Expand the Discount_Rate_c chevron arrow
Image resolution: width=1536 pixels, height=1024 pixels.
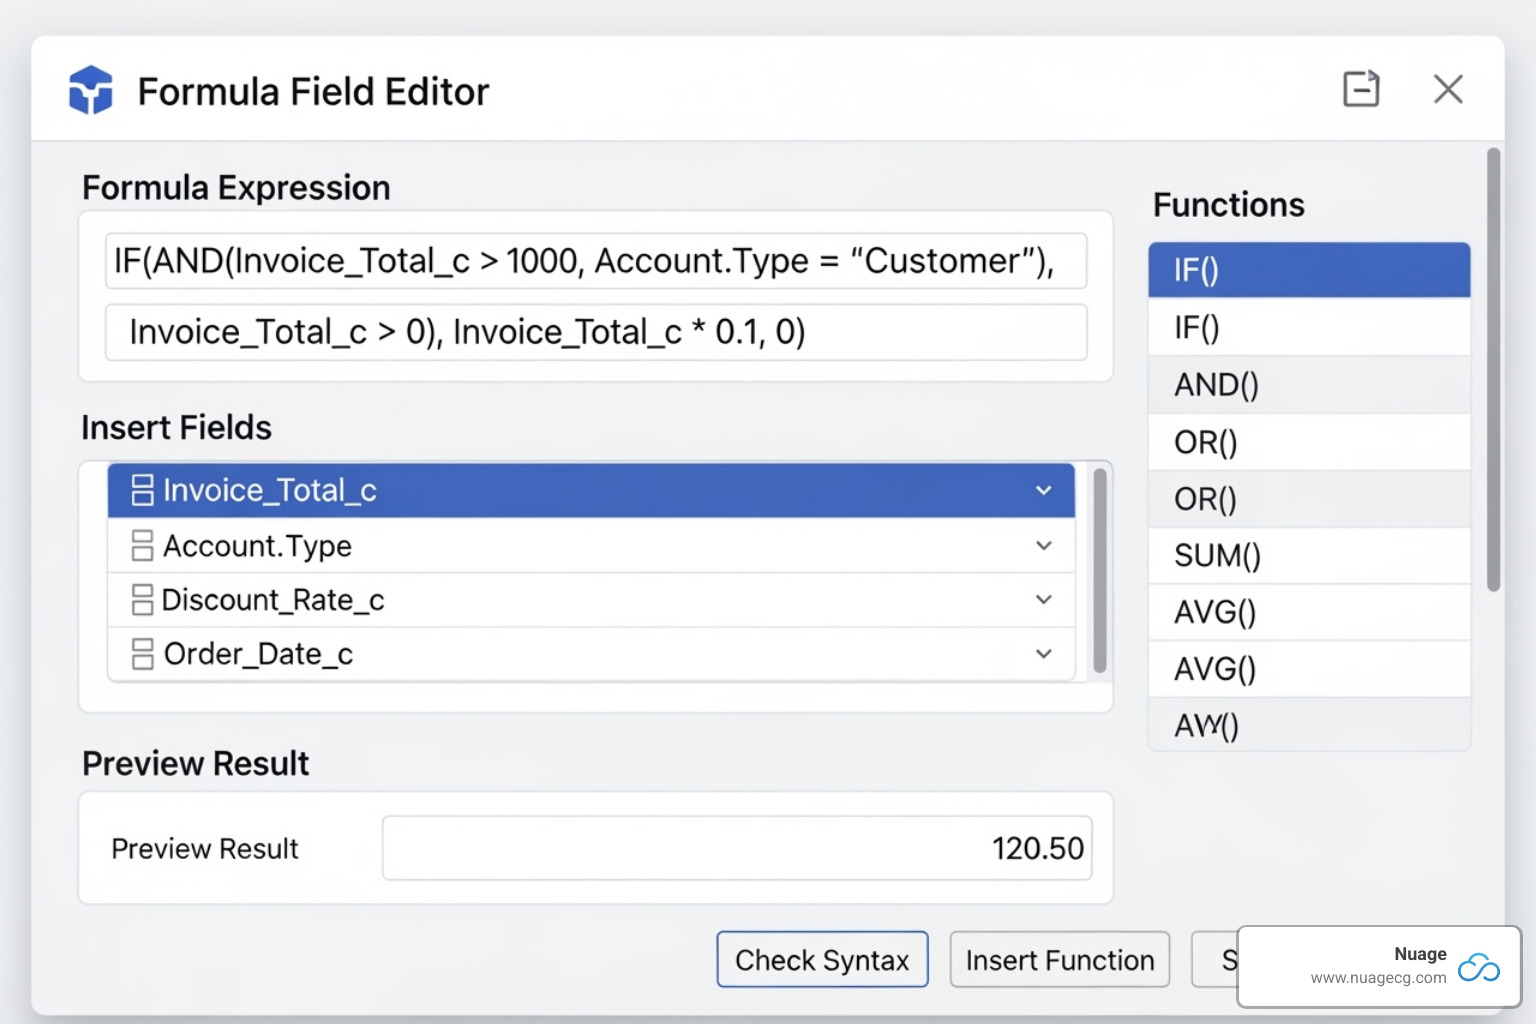coord(1043,600)
